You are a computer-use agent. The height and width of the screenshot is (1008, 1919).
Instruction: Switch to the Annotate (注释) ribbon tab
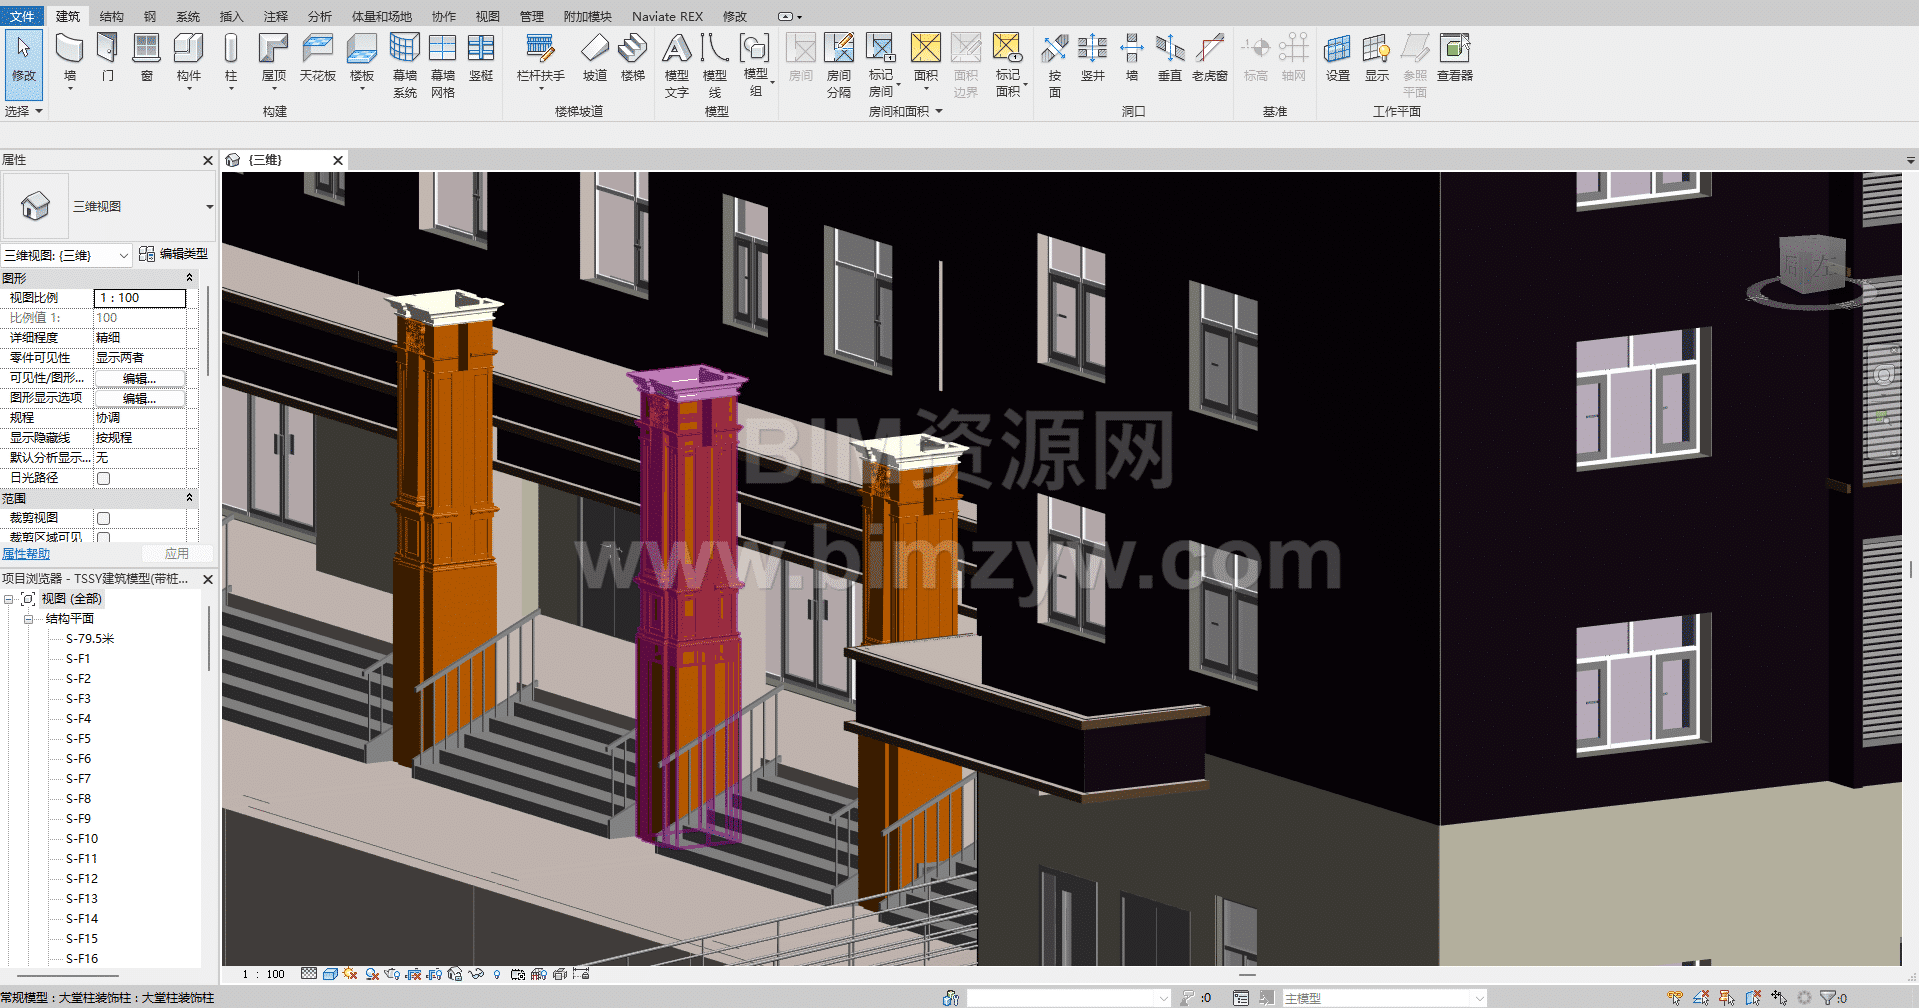275,16
